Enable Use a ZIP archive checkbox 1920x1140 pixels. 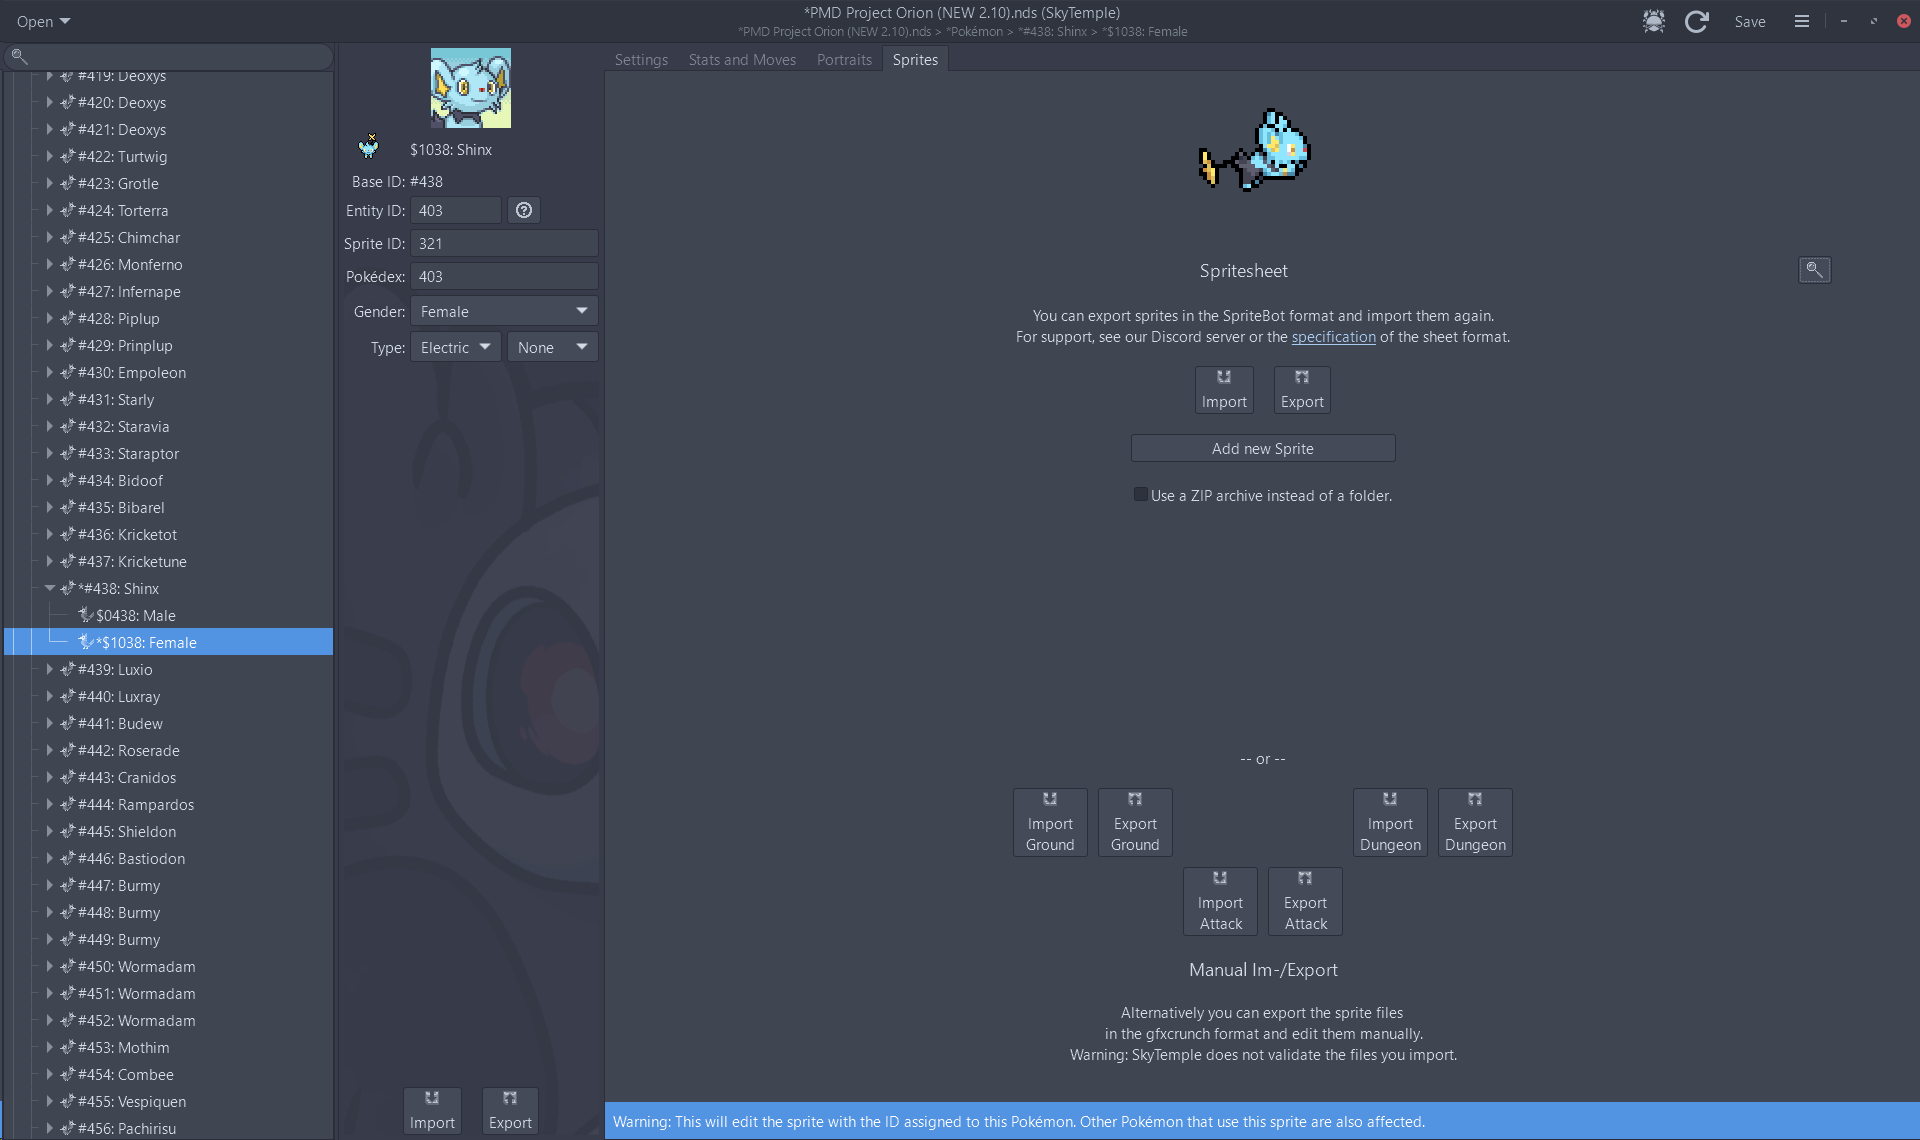point(1141,494)
